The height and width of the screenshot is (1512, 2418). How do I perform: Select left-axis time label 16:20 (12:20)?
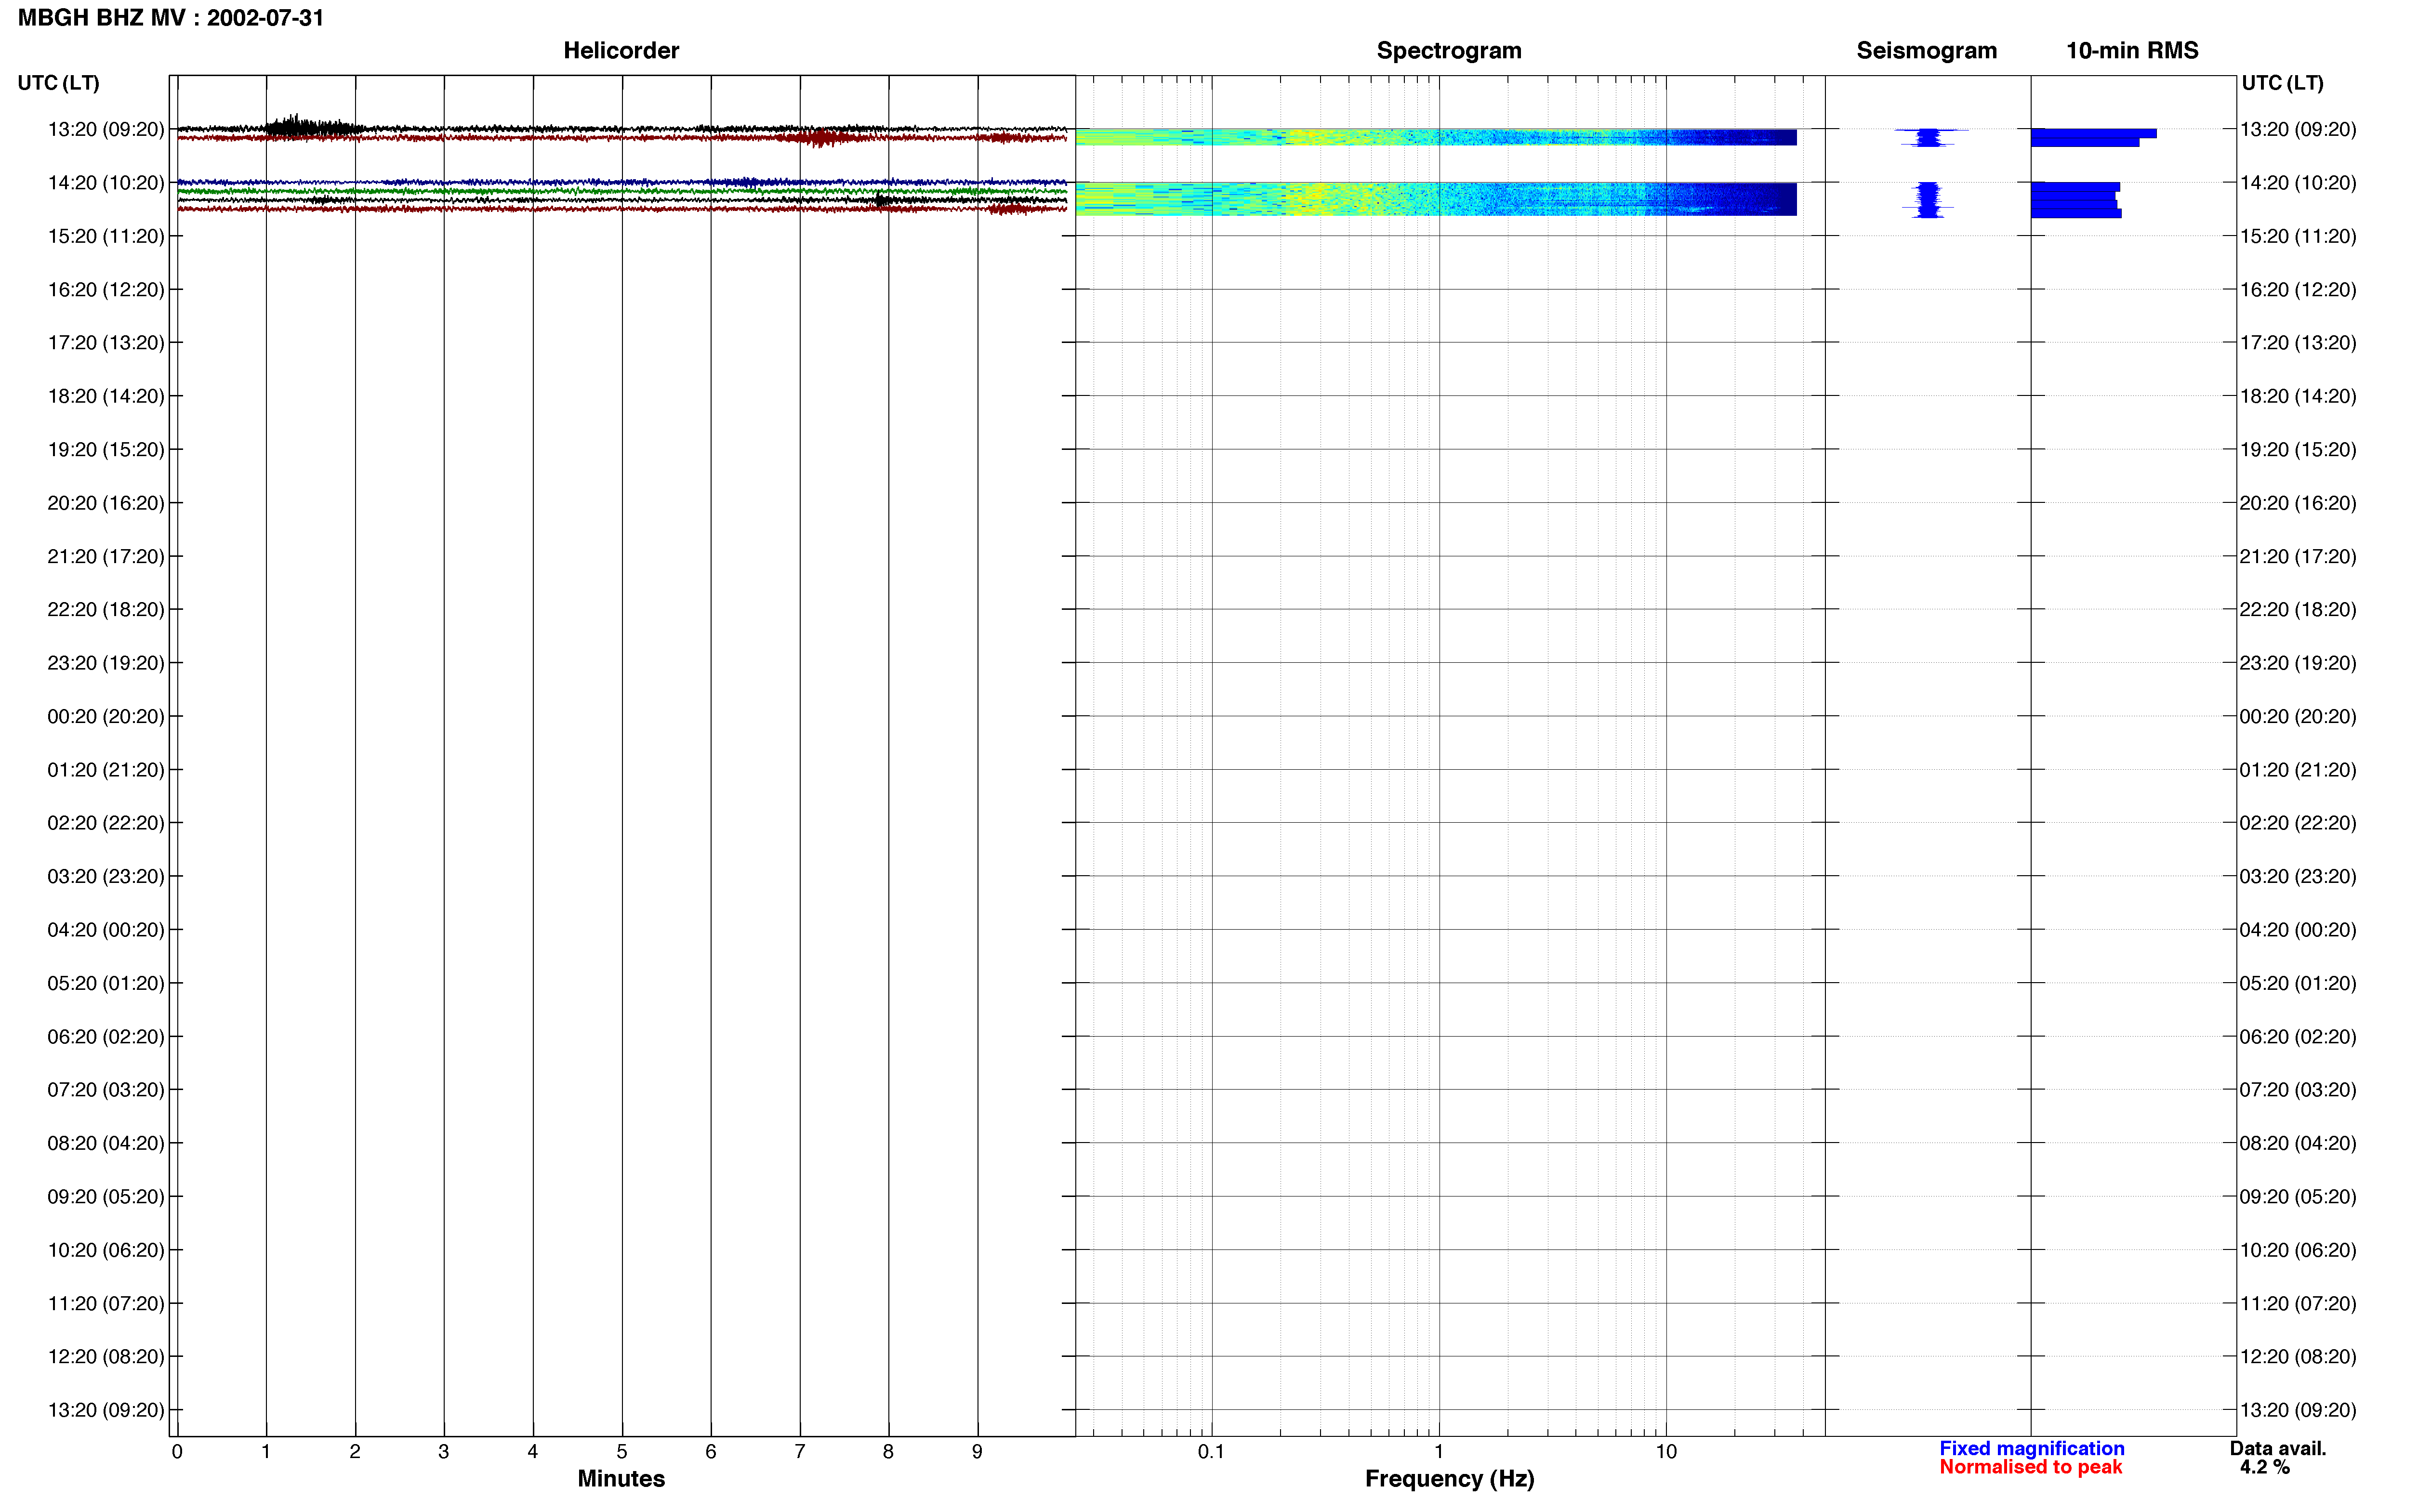pyautogui.click(x=106, y=290)
